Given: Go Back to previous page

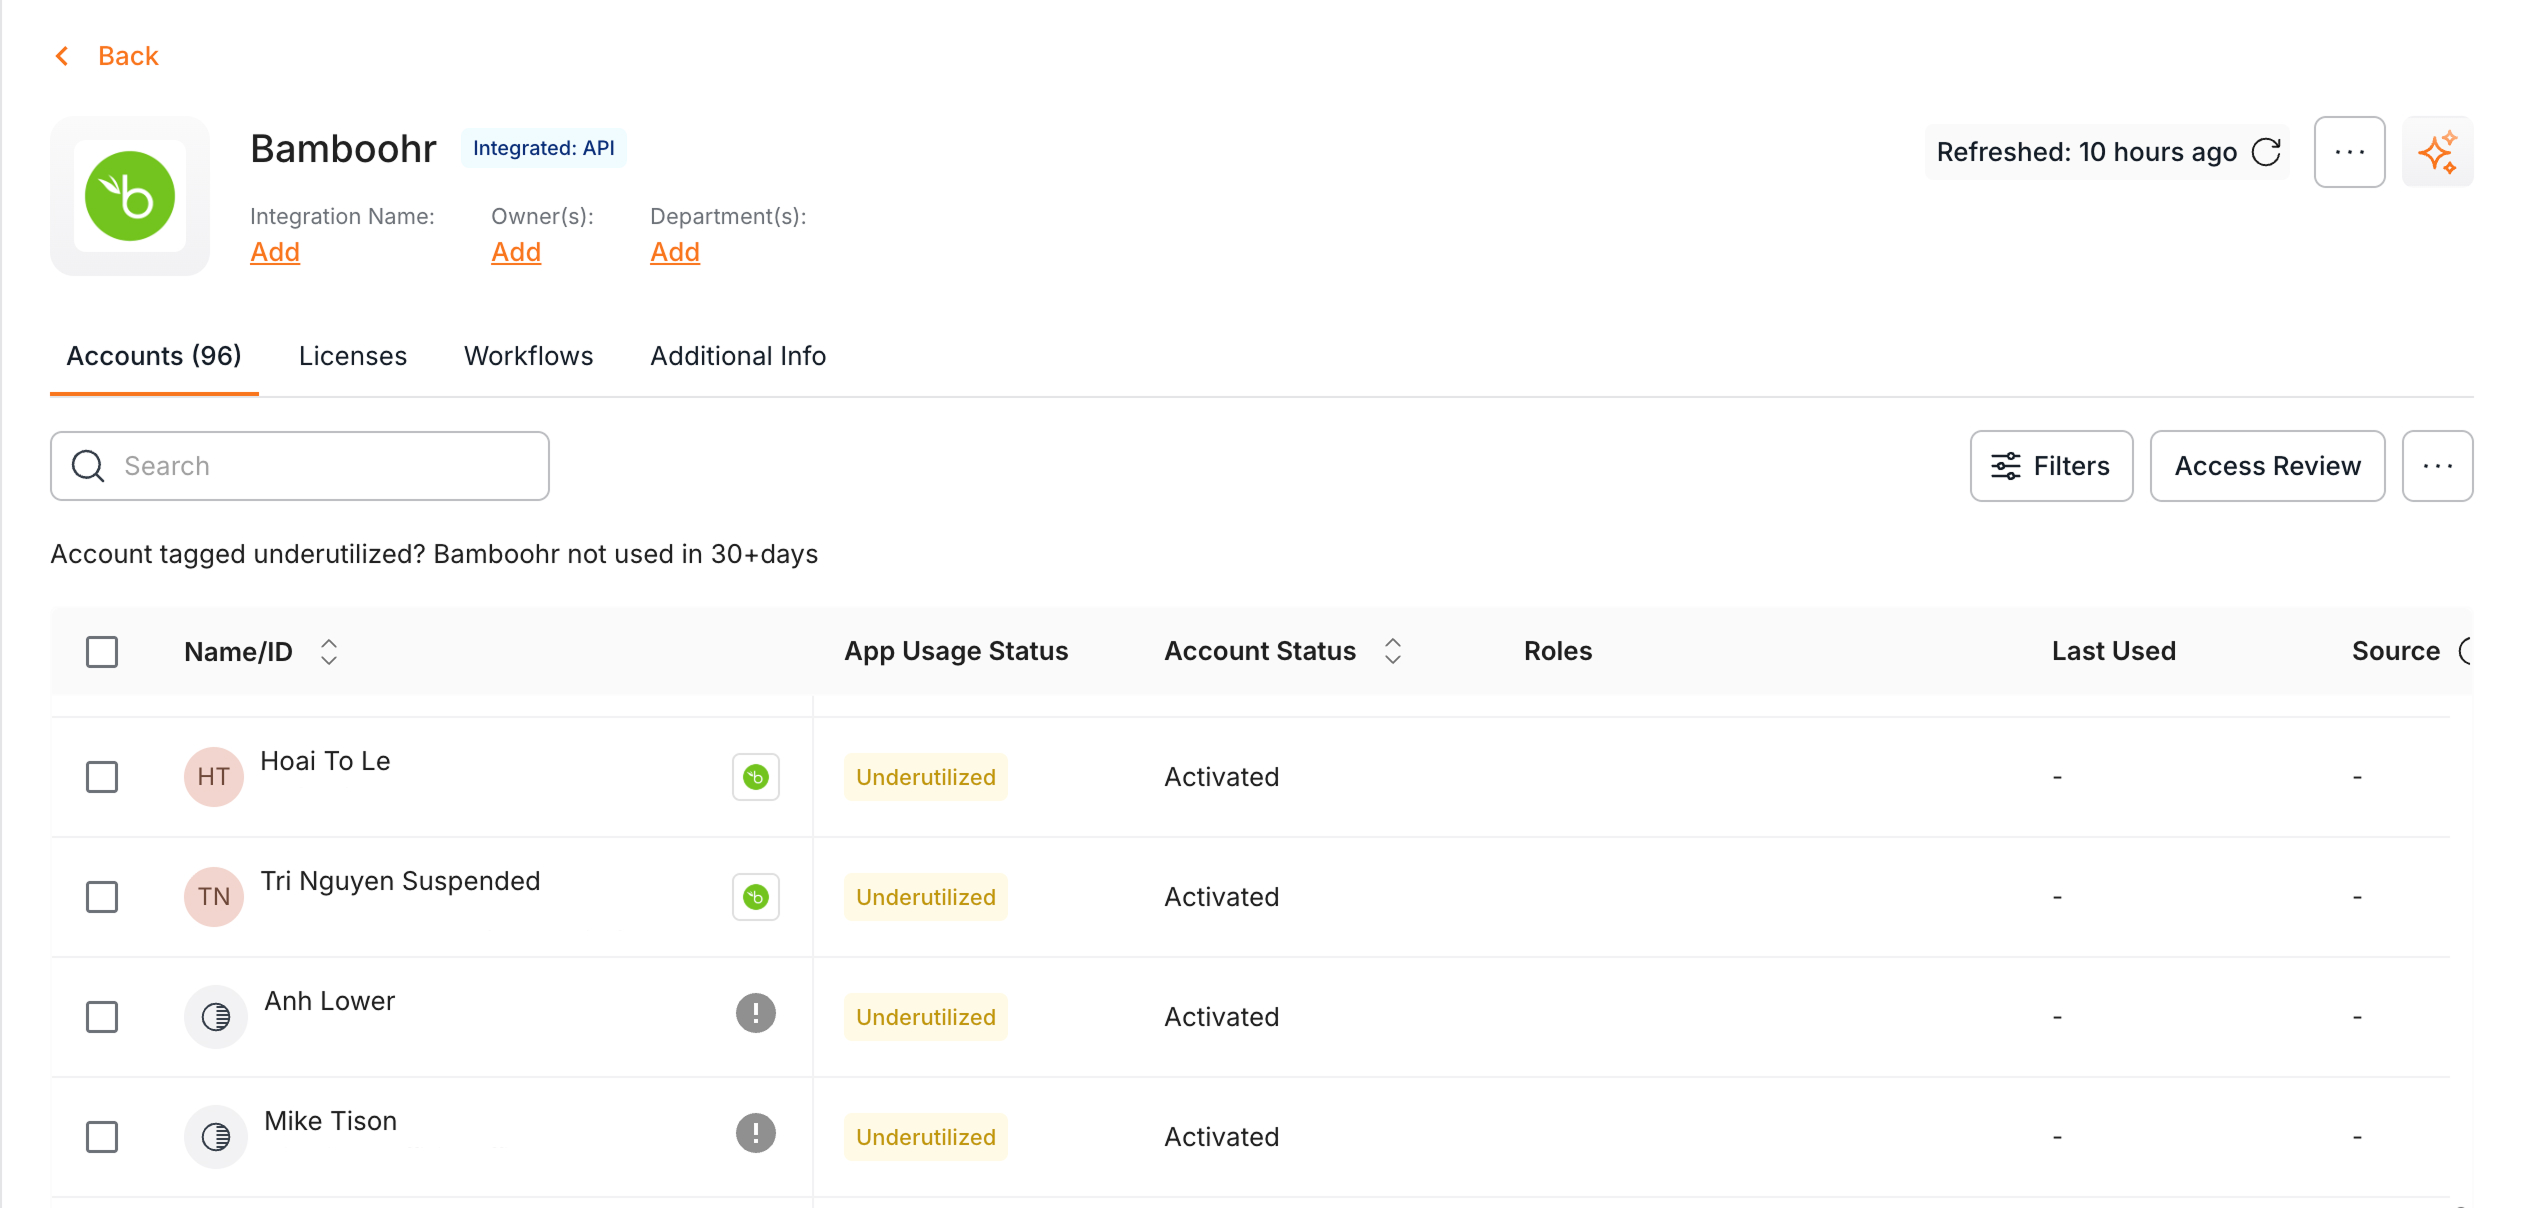Looking at the screenshot, I should pos(128,56).
